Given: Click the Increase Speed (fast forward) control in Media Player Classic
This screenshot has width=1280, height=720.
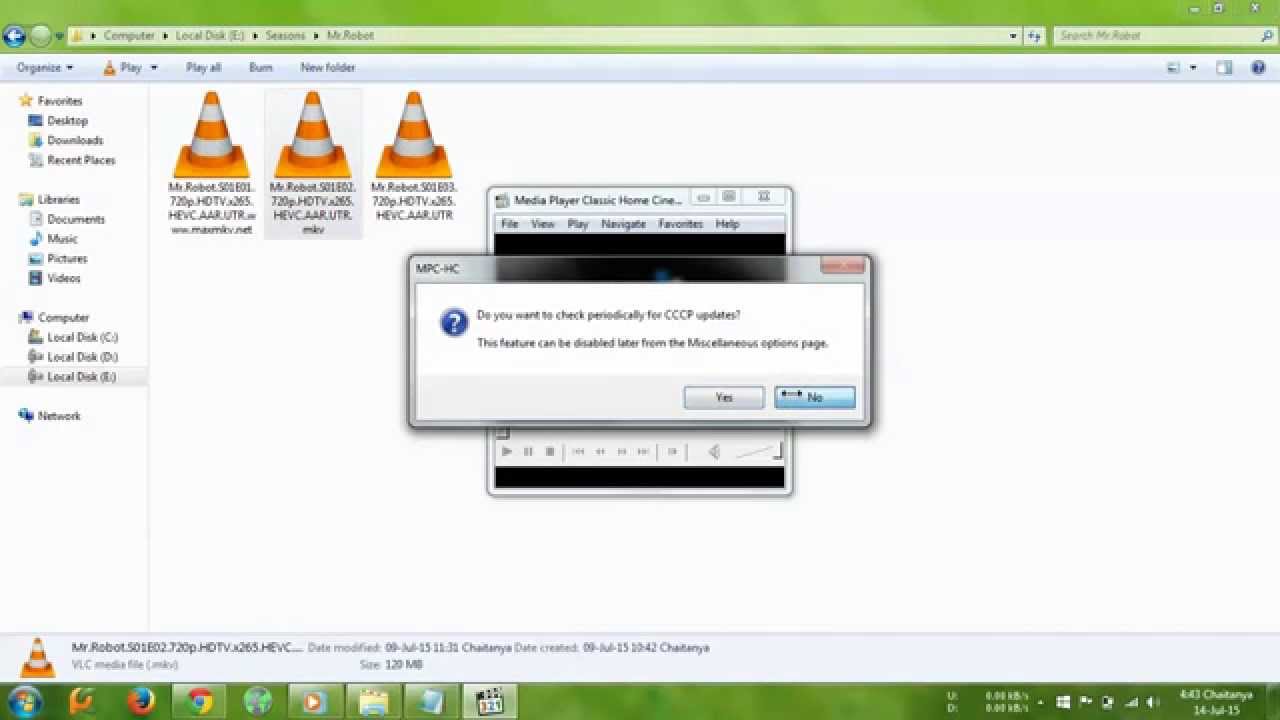Looking at the screenshot, I should (x=622, y=452).
